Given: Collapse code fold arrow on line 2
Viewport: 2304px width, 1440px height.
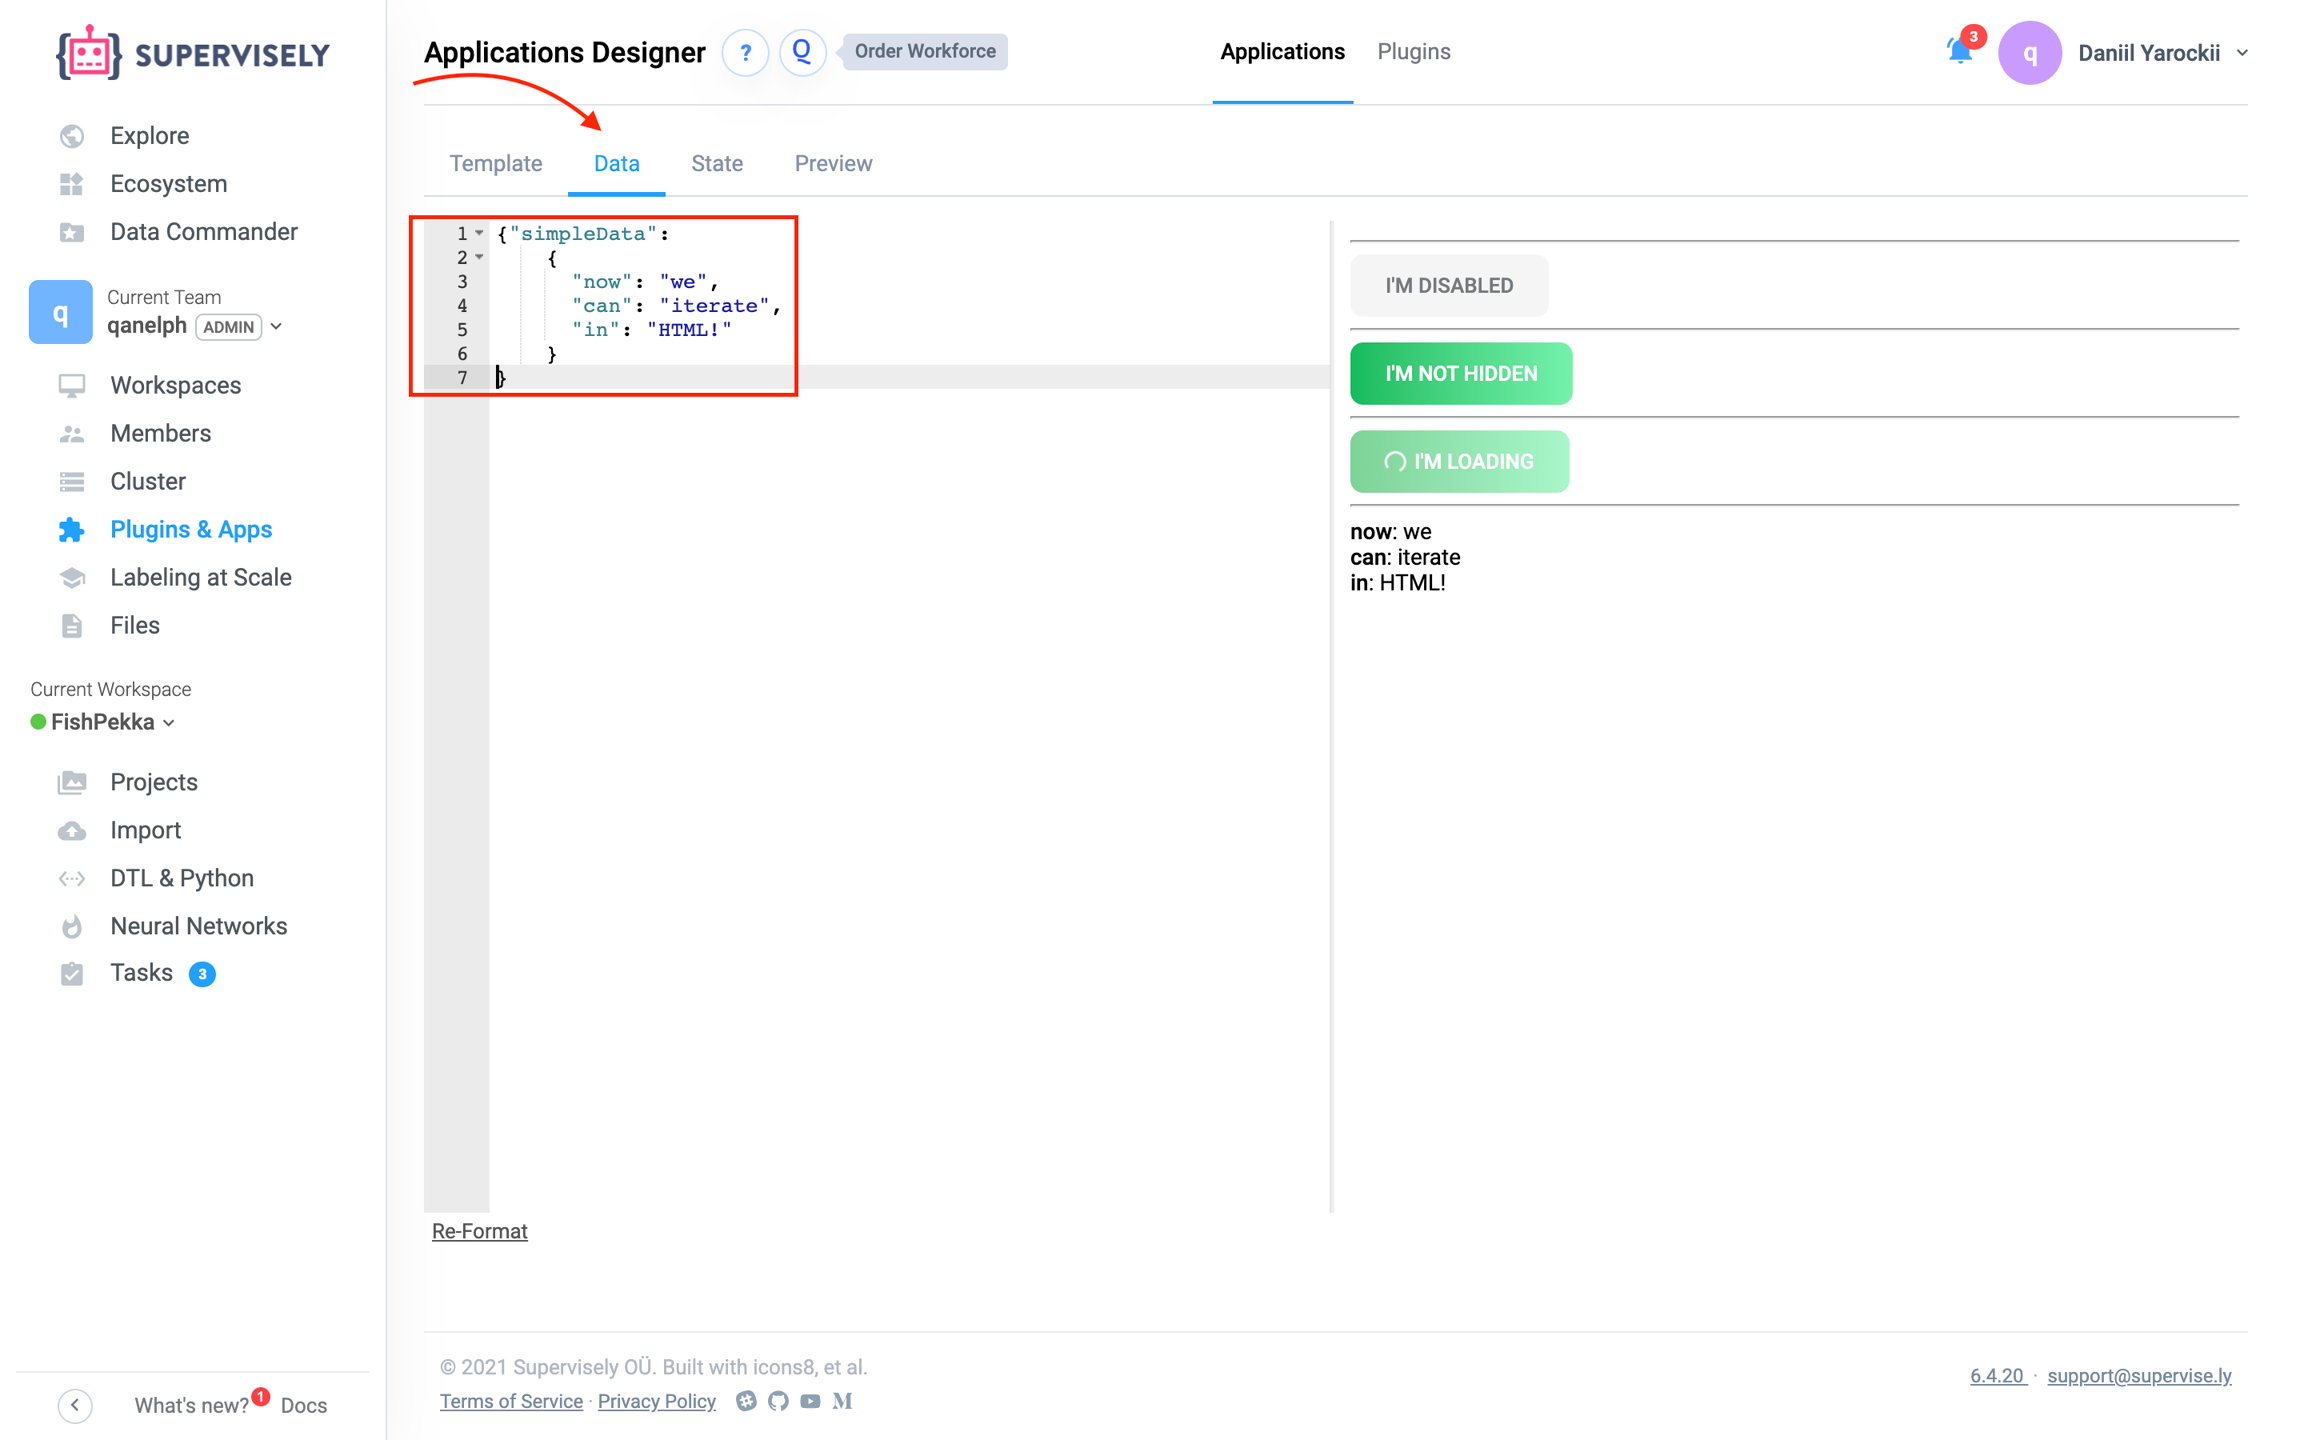Looking at the screenshot, I should [480, 257].
